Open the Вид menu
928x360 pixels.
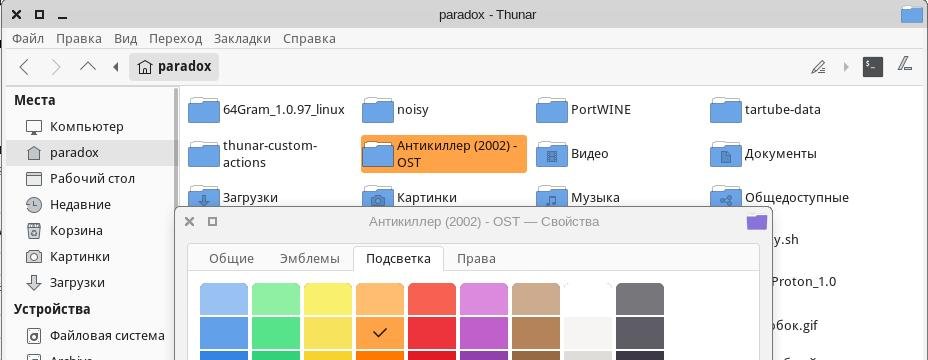[x=125, y=39]
